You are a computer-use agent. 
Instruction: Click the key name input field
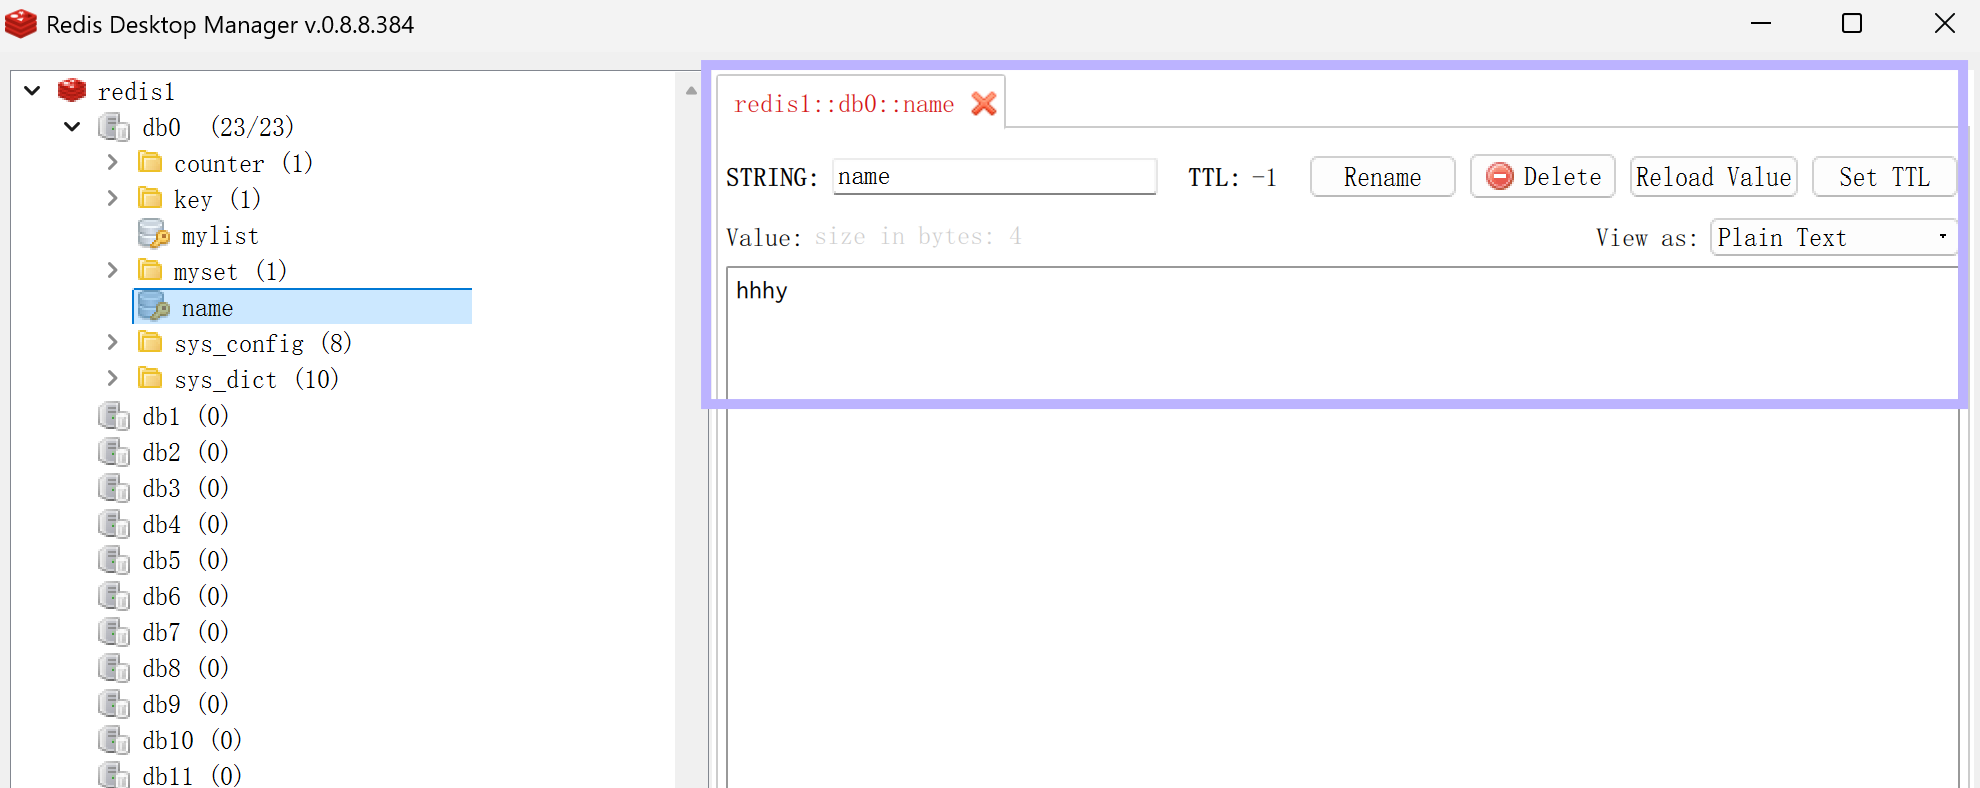click(994, 177)
